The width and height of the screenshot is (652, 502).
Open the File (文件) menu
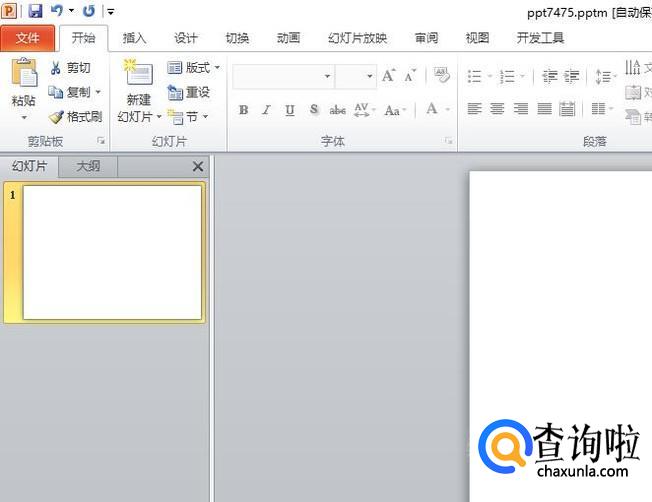[x=28, y=38]
